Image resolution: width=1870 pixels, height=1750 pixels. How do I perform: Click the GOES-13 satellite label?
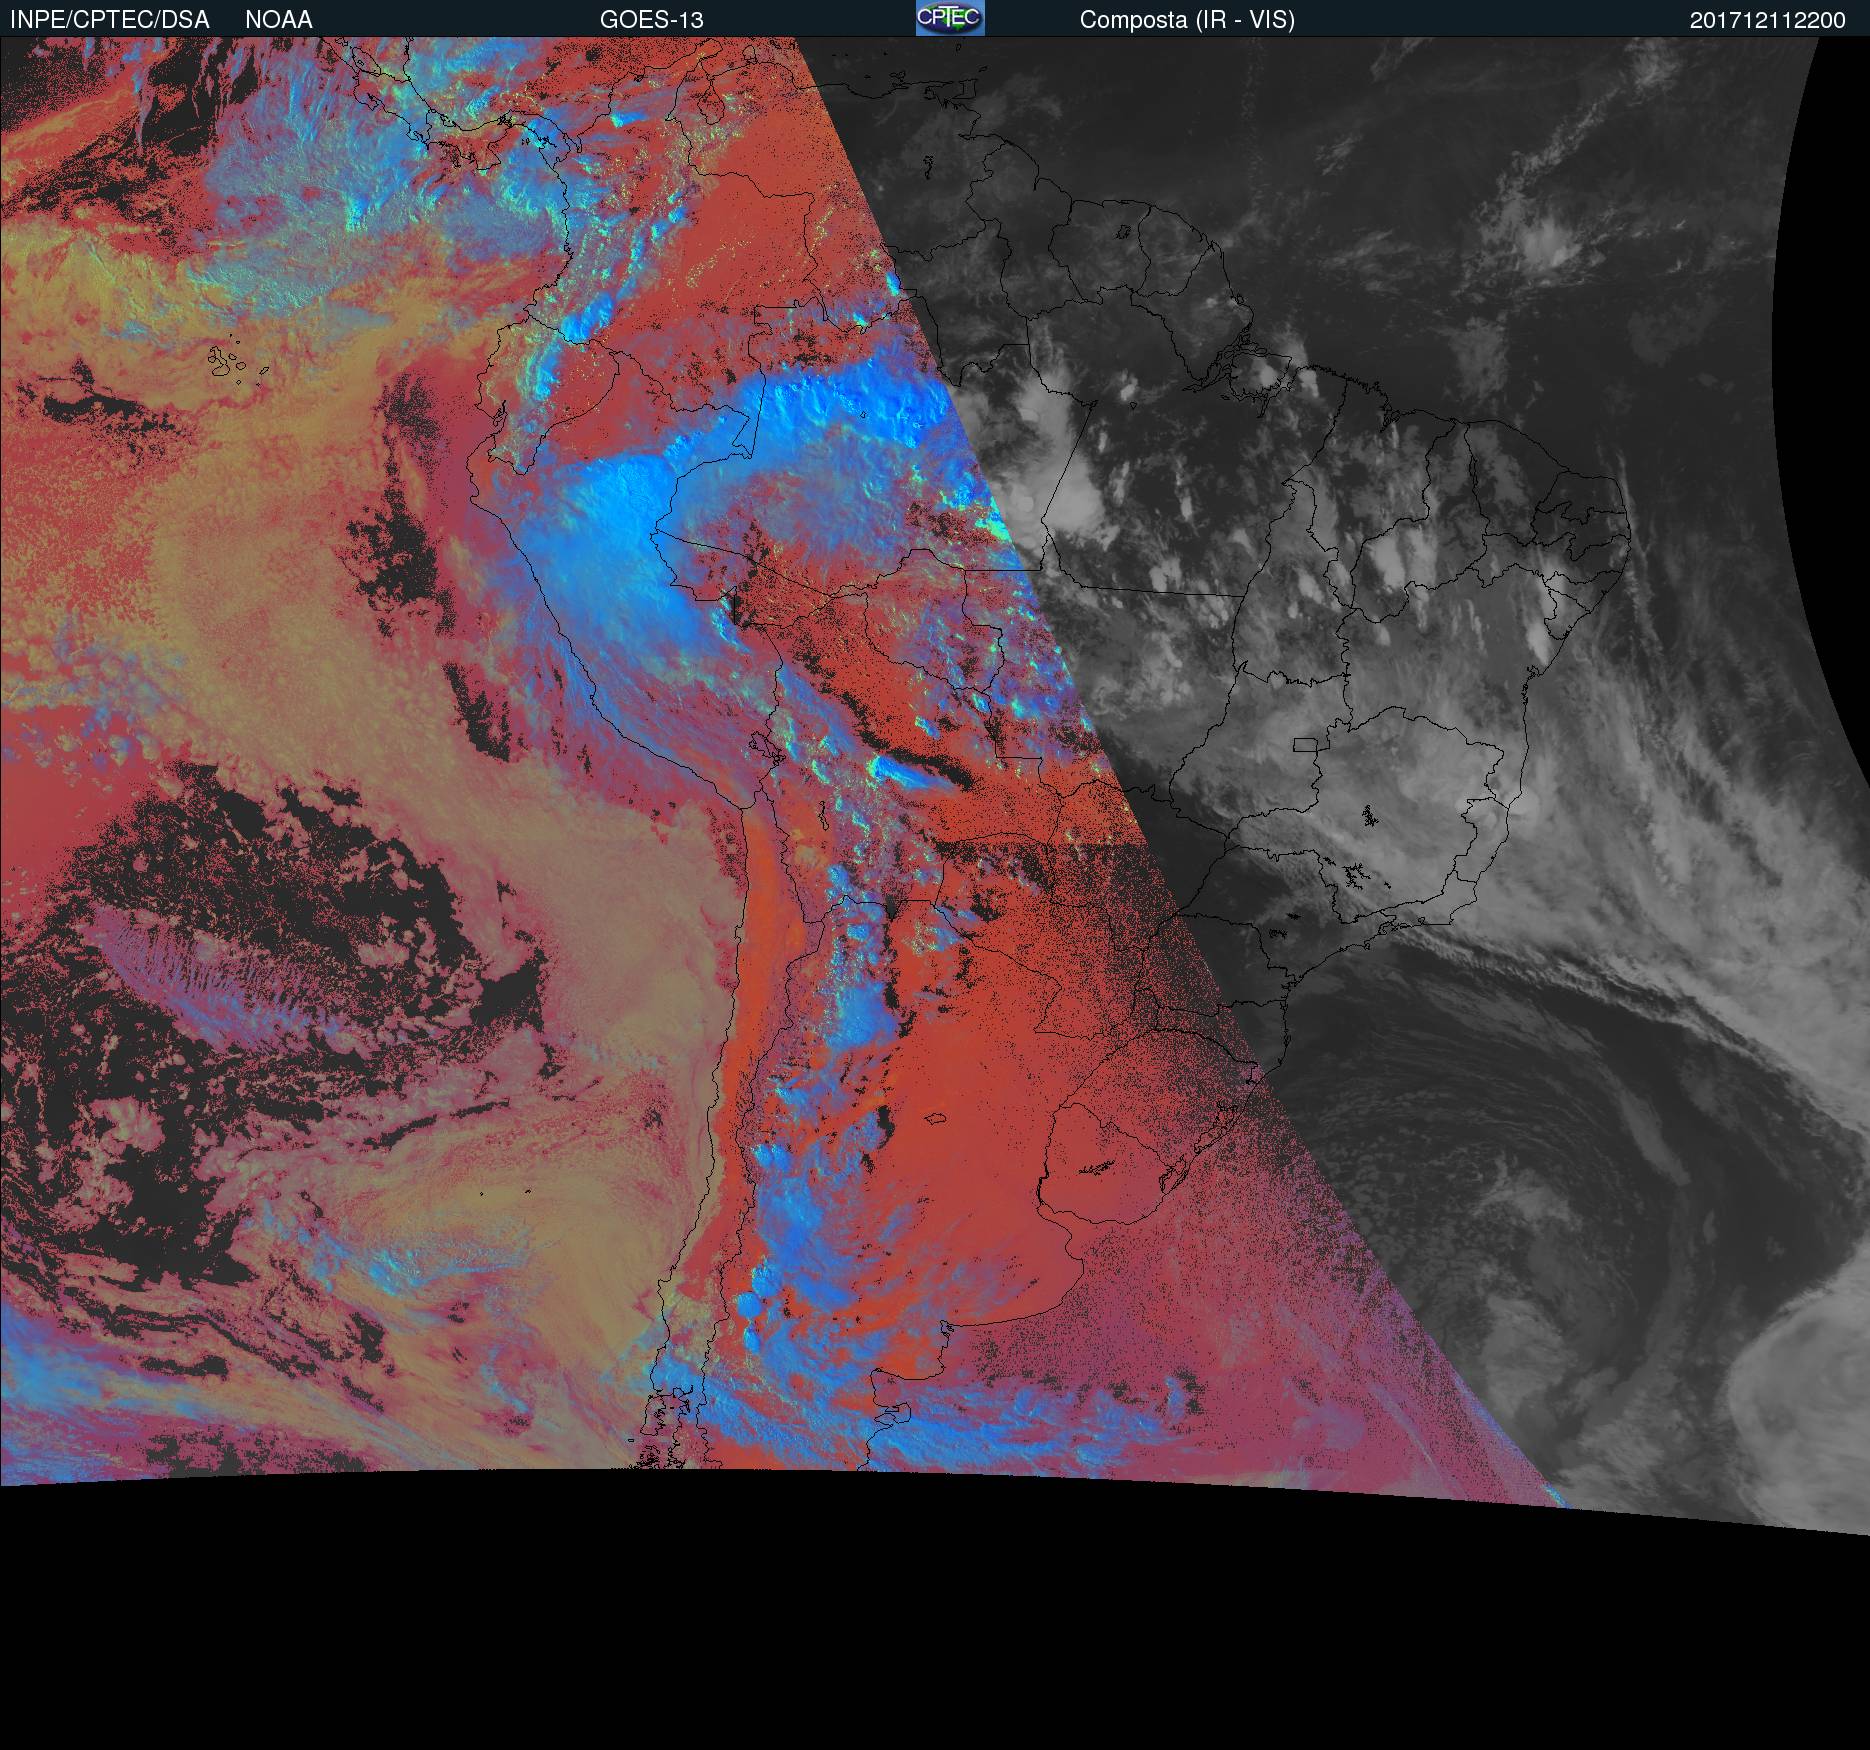(652, 20)
